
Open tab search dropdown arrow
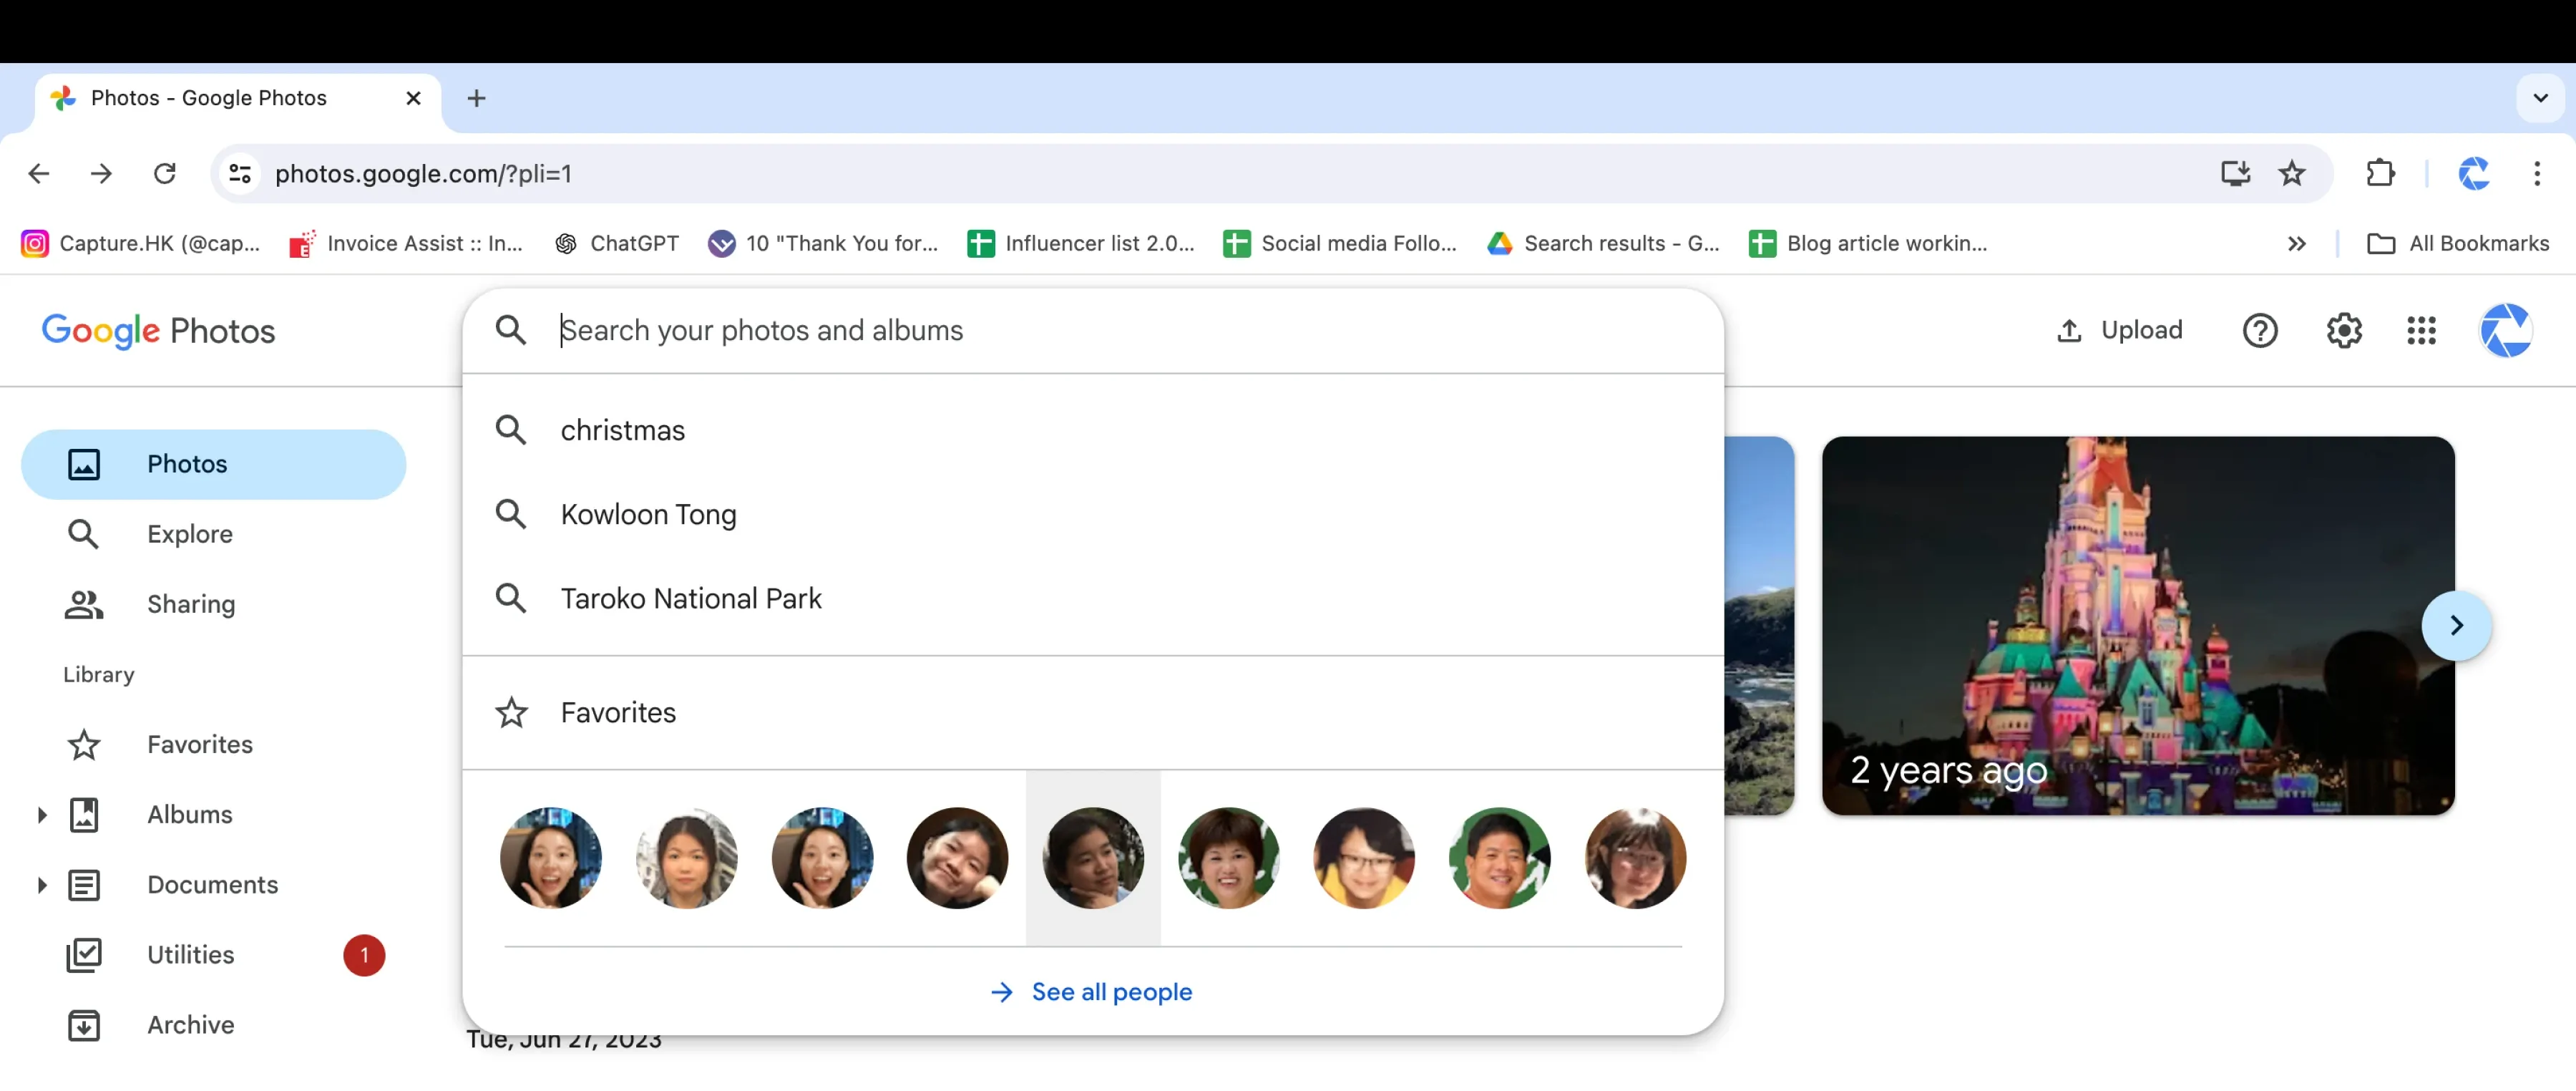(2540, 98)
